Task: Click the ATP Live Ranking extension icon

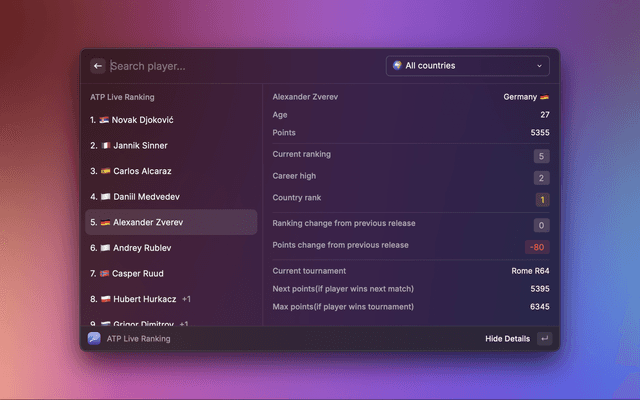Action: pyautogui.click(x=94, y=339)
